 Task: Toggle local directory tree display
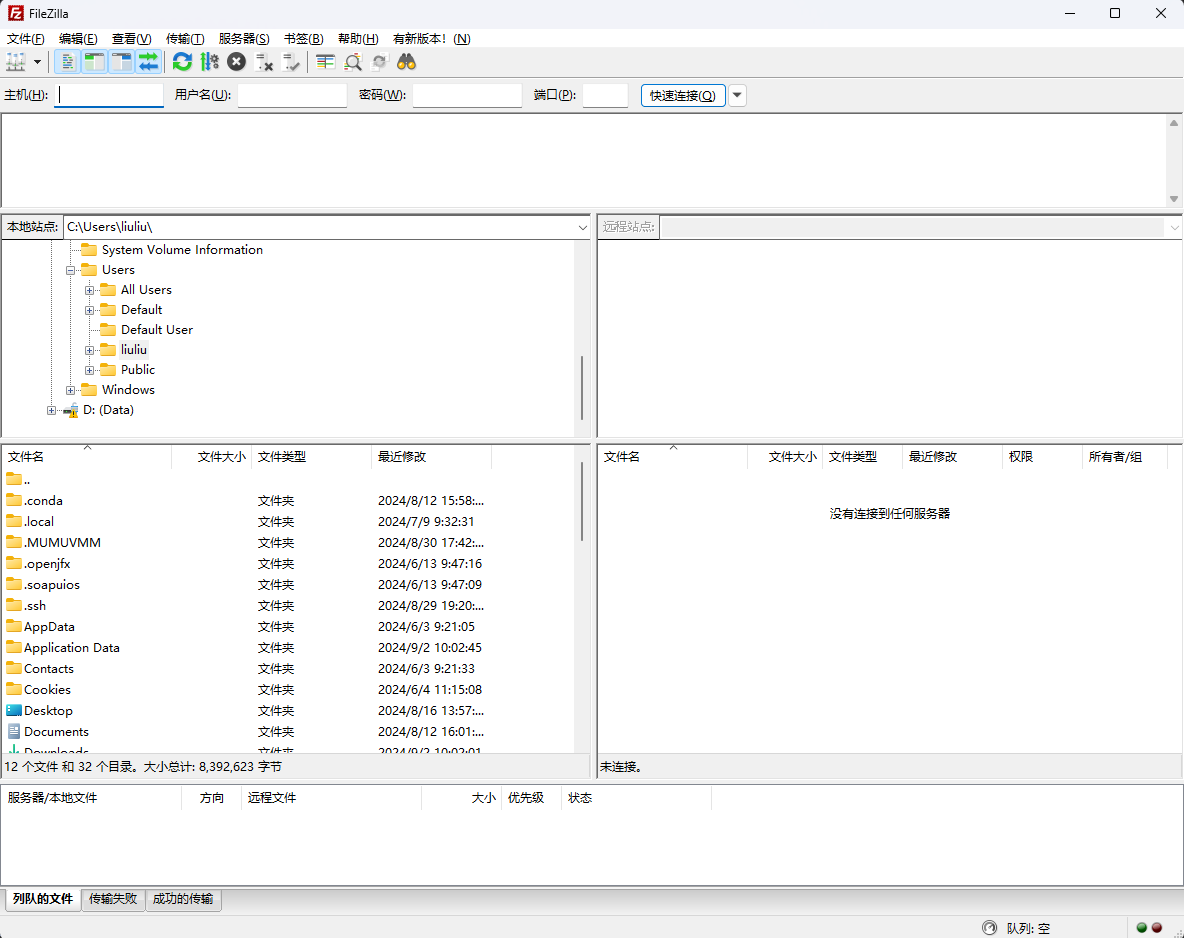(94, 62)
